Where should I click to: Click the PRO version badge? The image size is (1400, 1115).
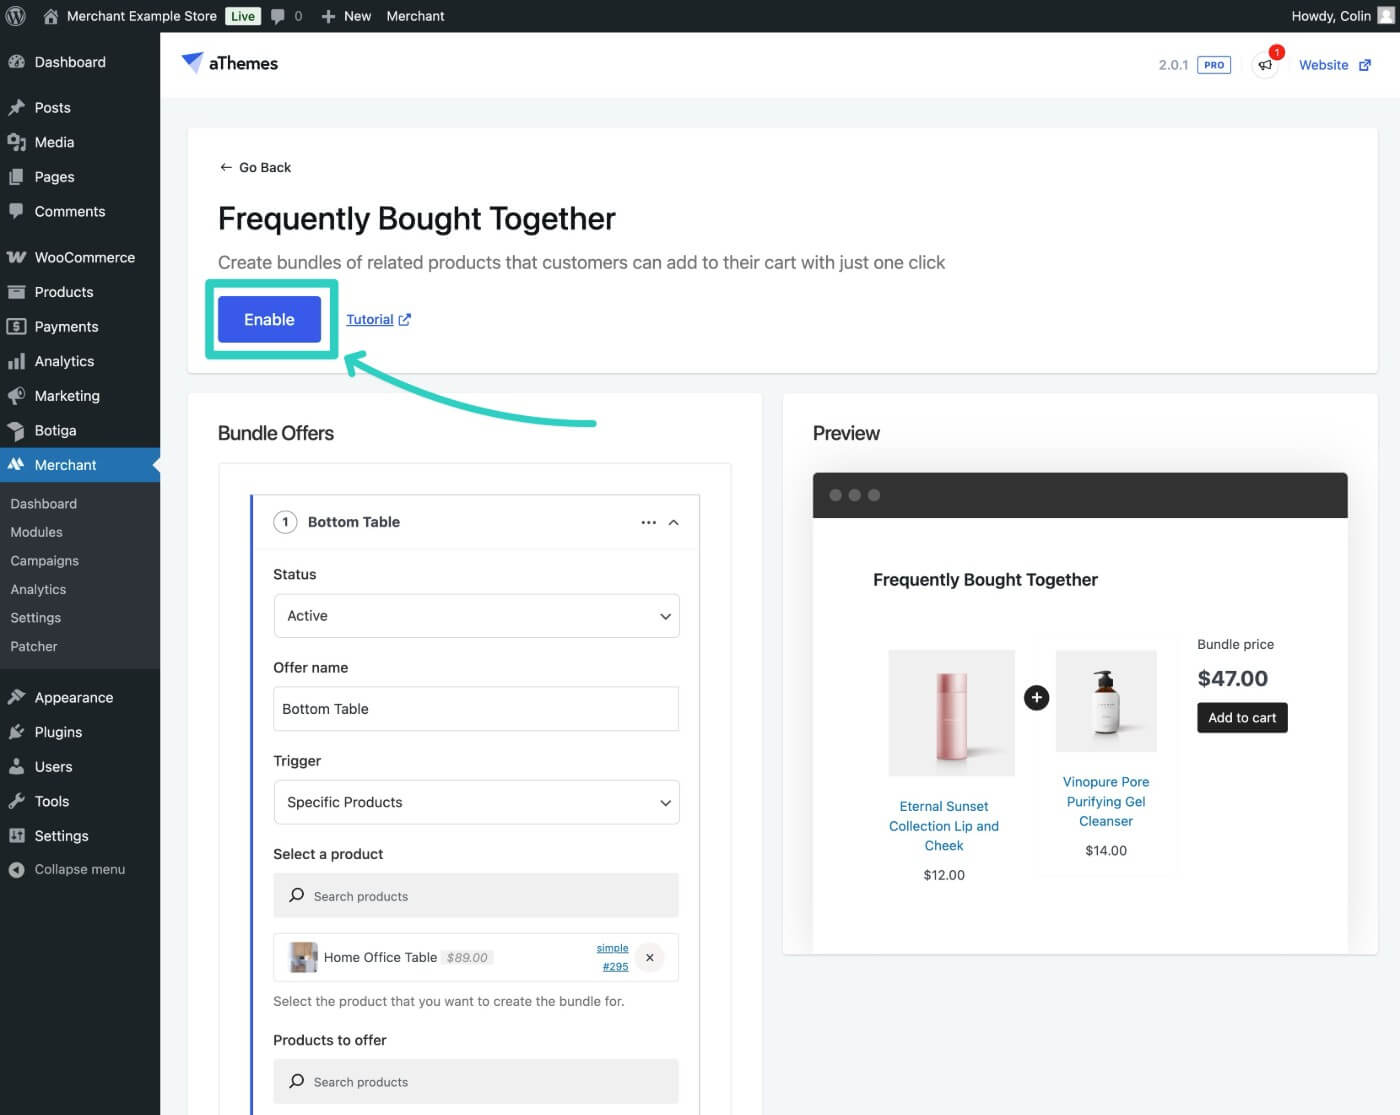(1214, 65)
